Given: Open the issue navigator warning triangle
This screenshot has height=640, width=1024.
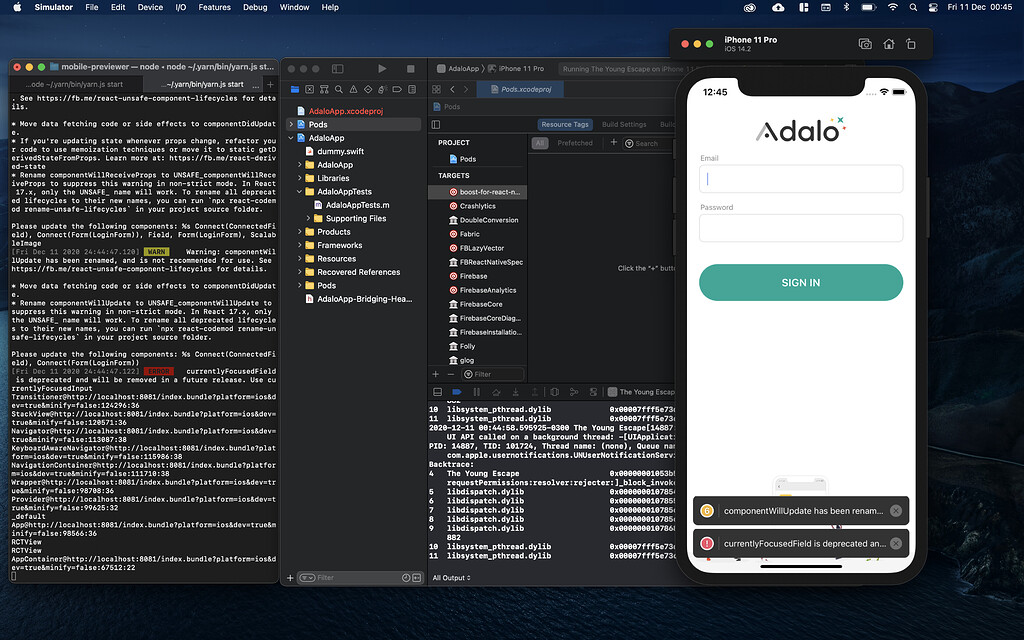Looking at the screenshot, I should coord(353,89).
